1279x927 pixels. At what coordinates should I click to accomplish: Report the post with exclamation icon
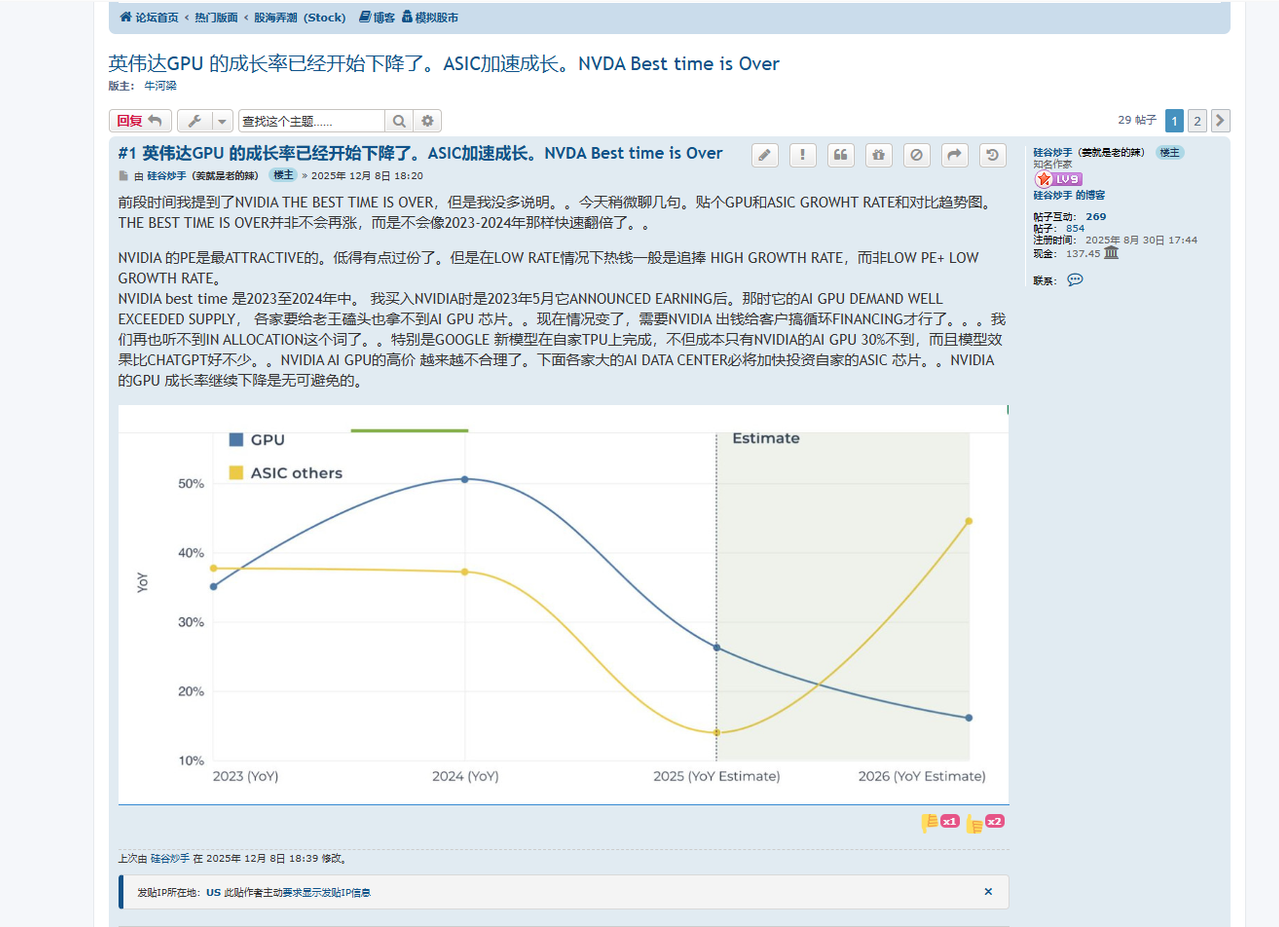point(803,155)
